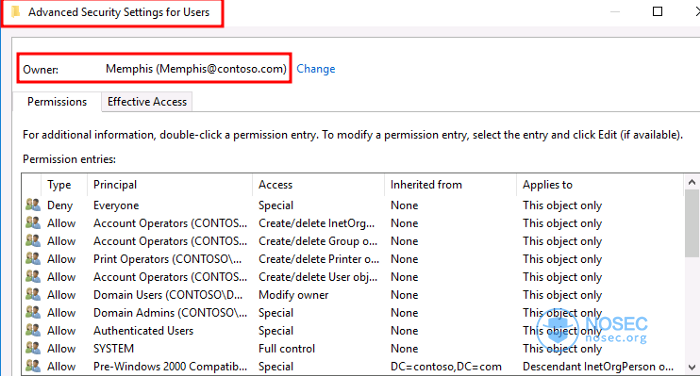Maximize the Advanced Security Settings window
The height and width of the screenshot is (376, 700).
(x=657, y=11)
